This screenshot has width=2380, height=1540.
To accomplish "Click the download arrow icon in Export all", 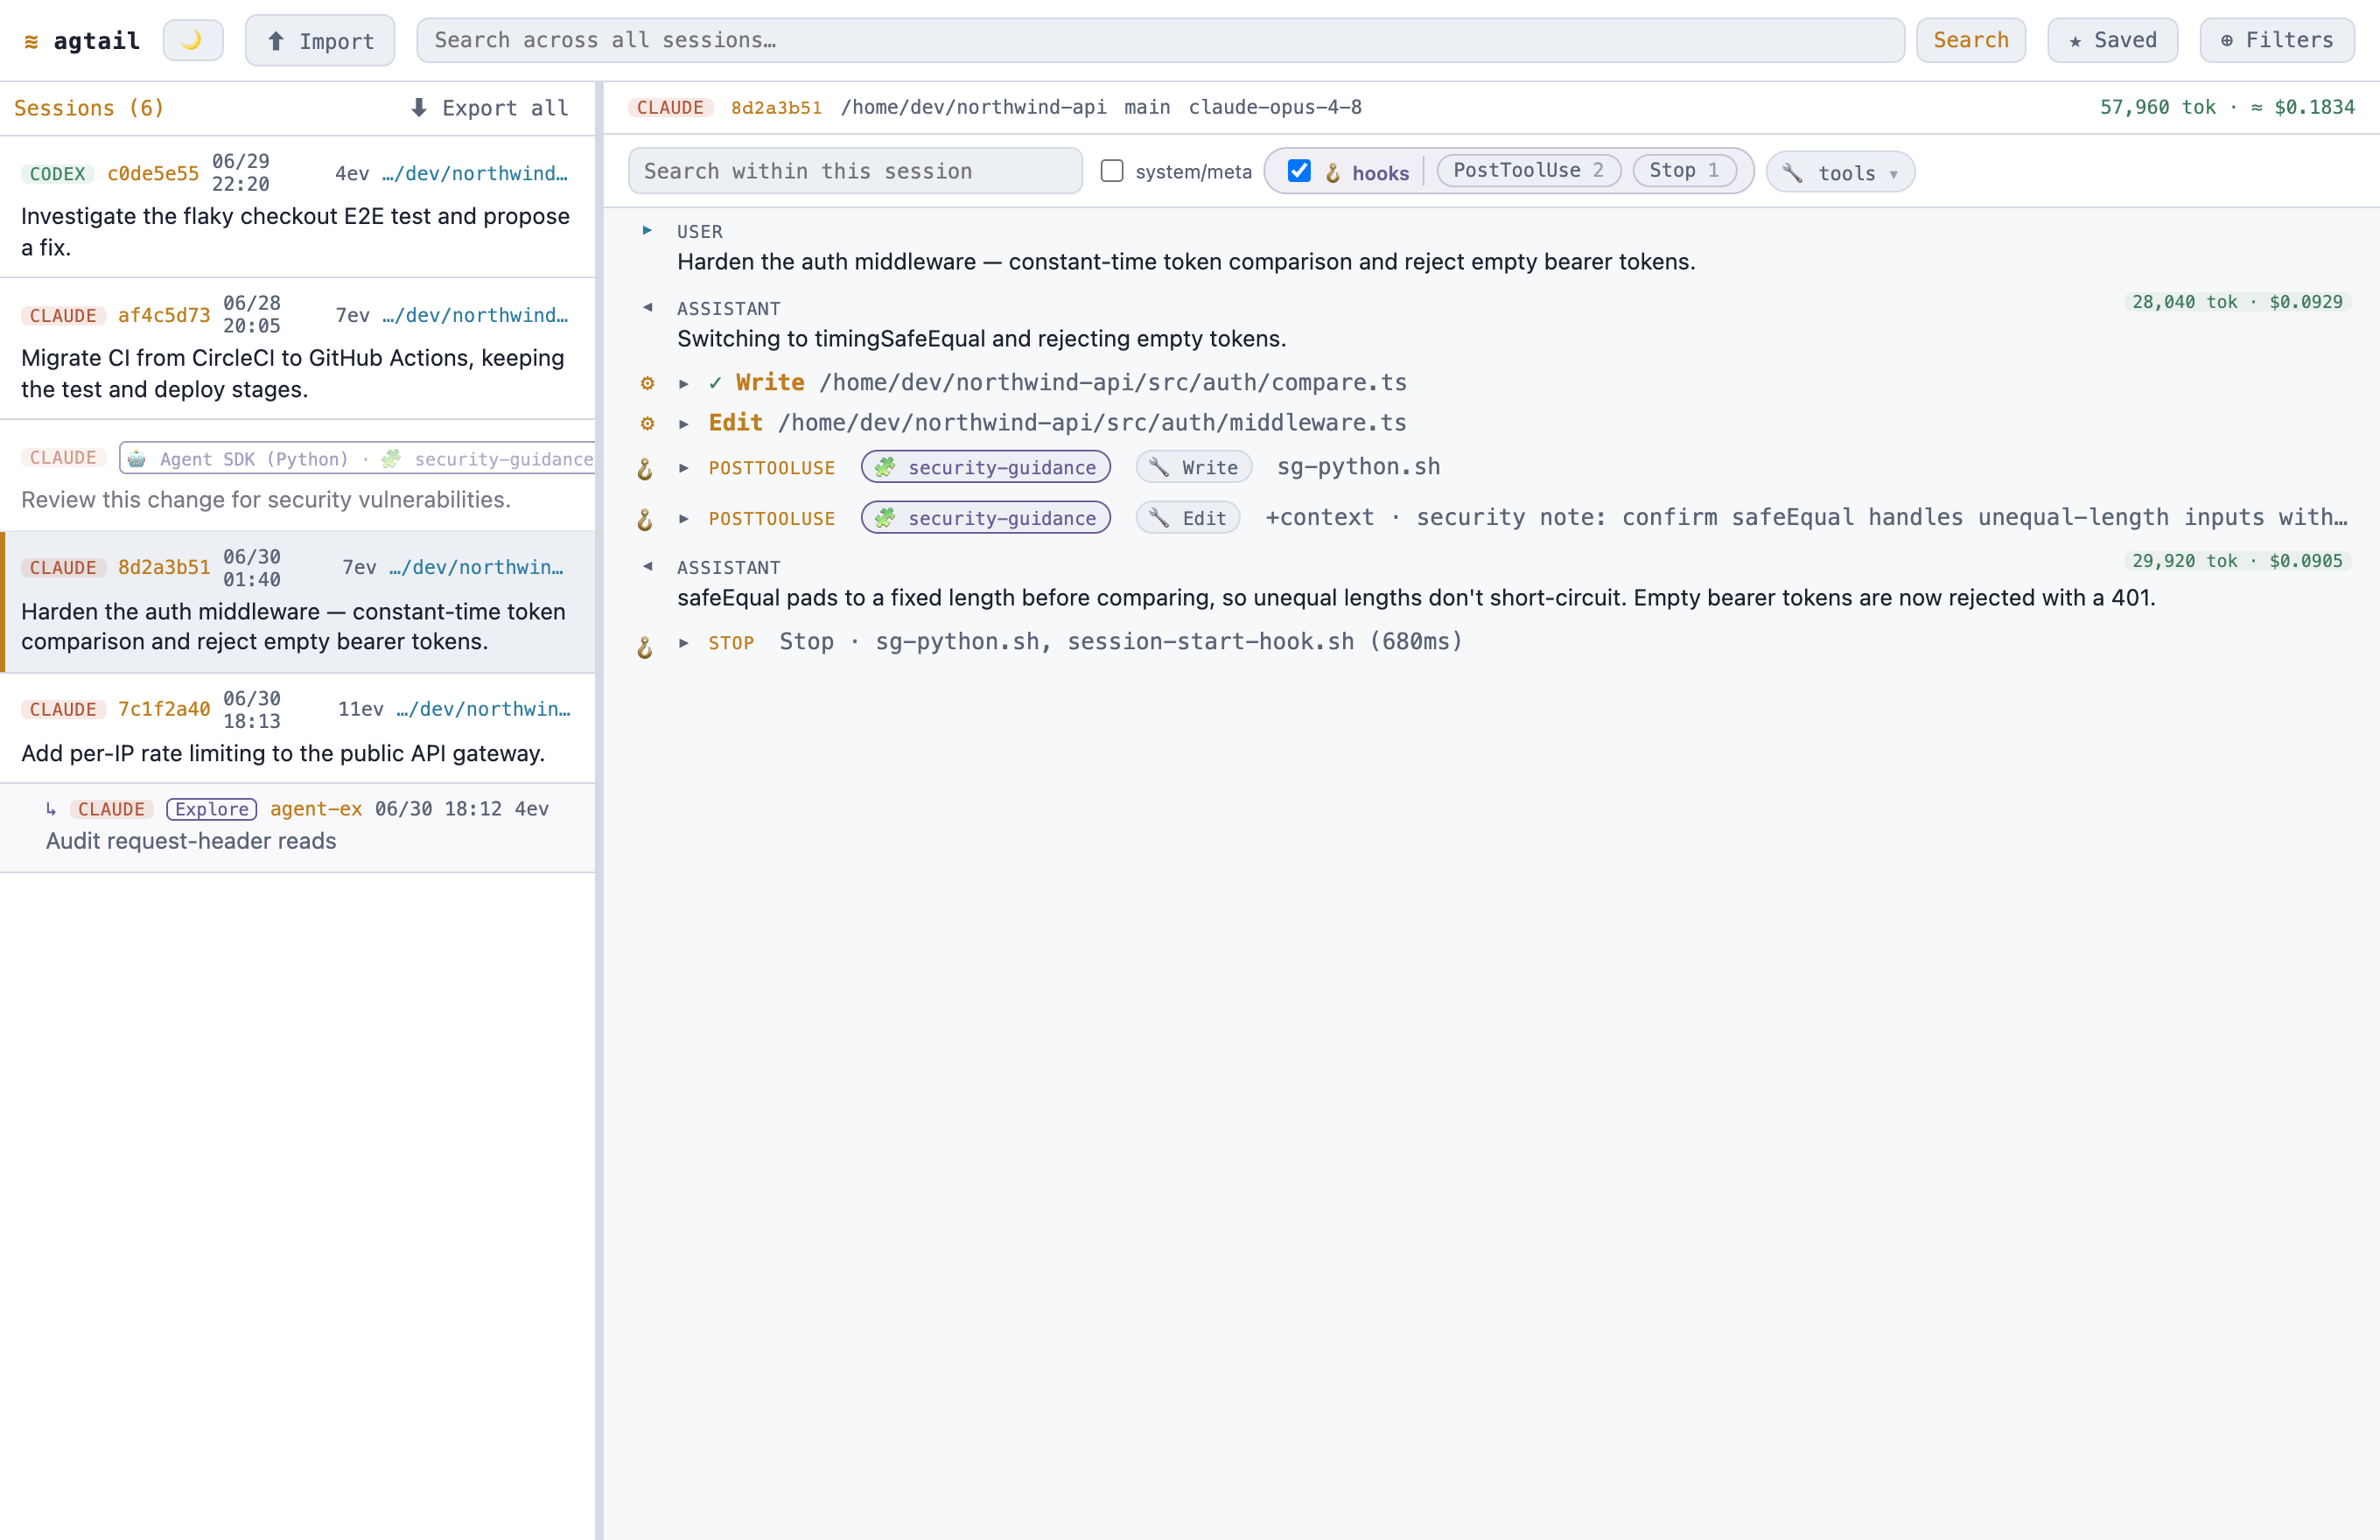I will (419, 107).
